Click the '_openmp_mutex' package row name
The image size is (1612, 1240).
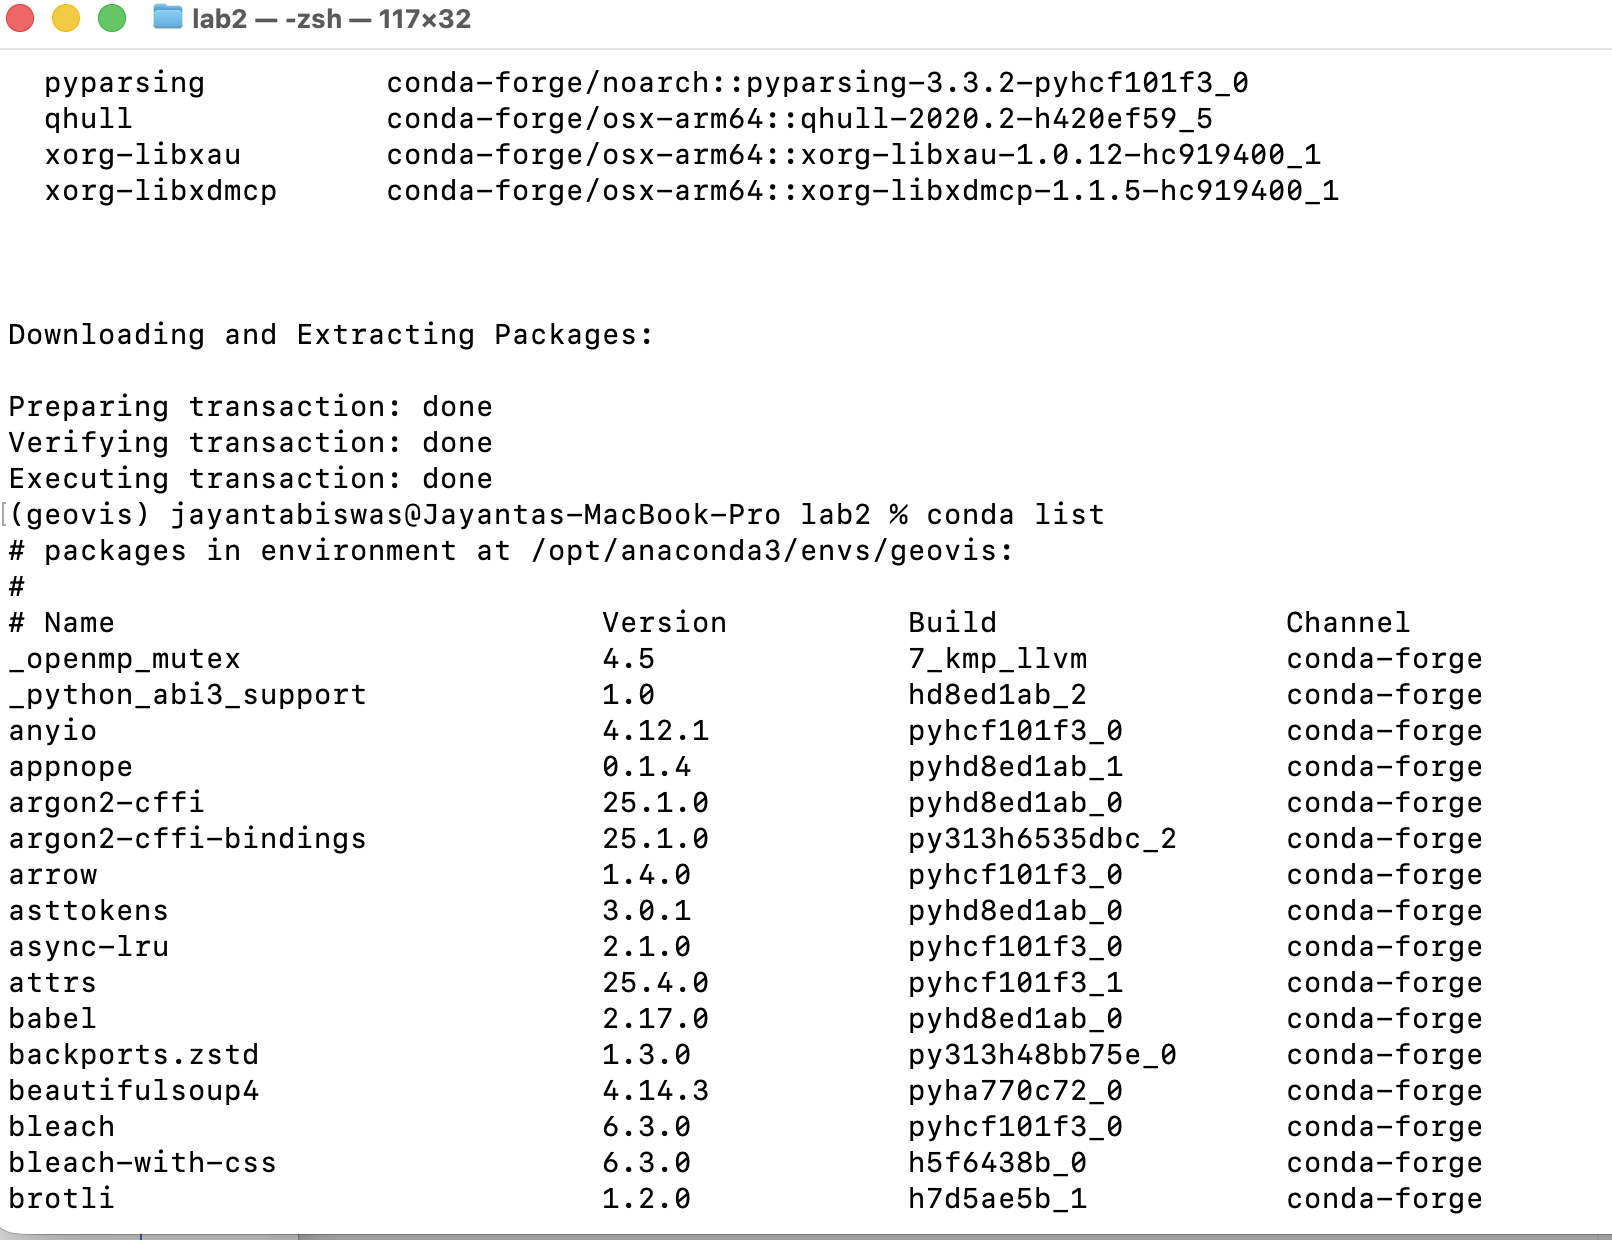[124, 659]
